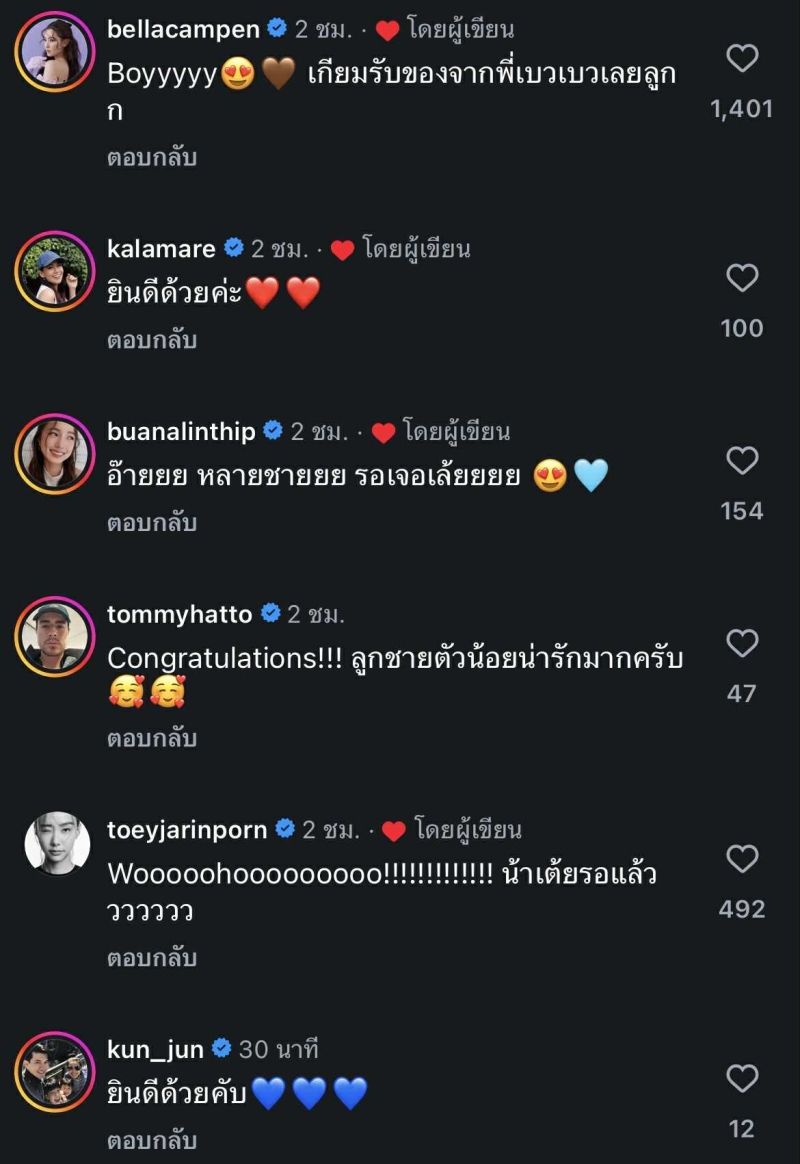800x1164 pixels.
Task: View the 1,401 likes on bellacampen's comment
Action: (x=741, y=109)
